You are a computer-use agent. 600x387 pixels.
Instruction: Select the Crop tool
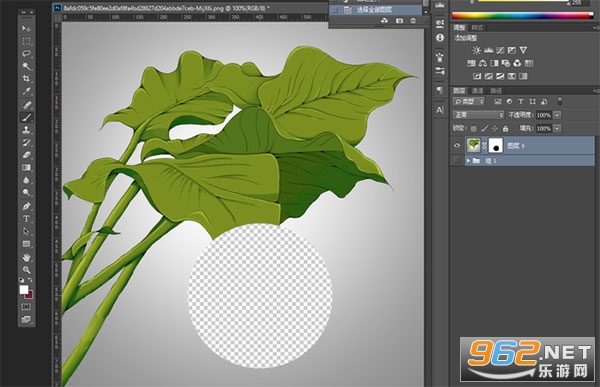[x=26, y=79]
